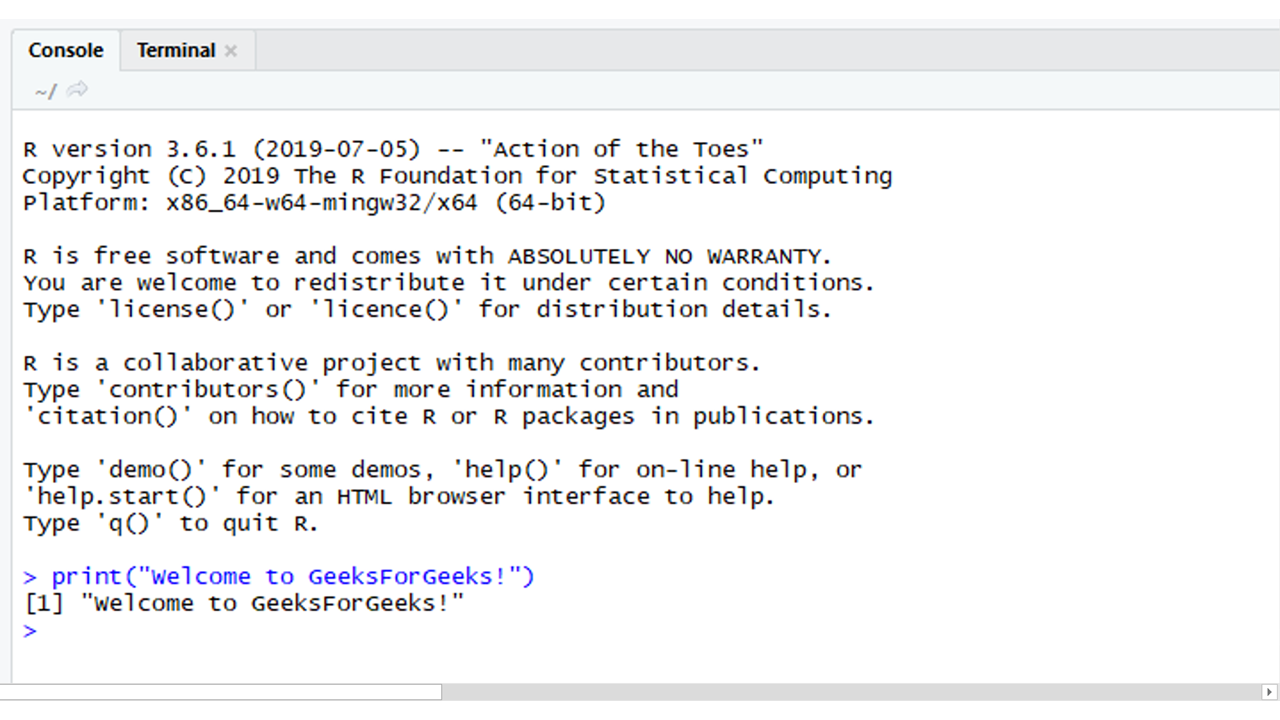Viewport: 1280px width, 720px height.
Task: Click the empty horizontal scrollbar track area
Action: 850,692
